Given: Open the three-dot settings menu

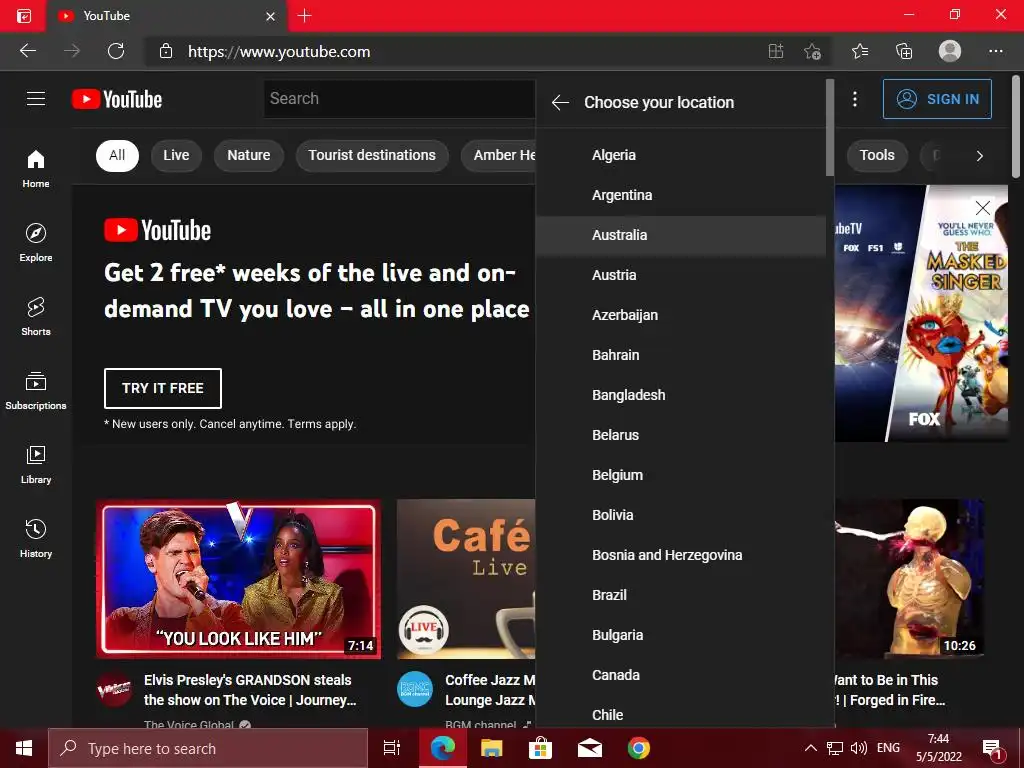Looking at the screenshot, I should pyautogui.click(x=855, y=99).
